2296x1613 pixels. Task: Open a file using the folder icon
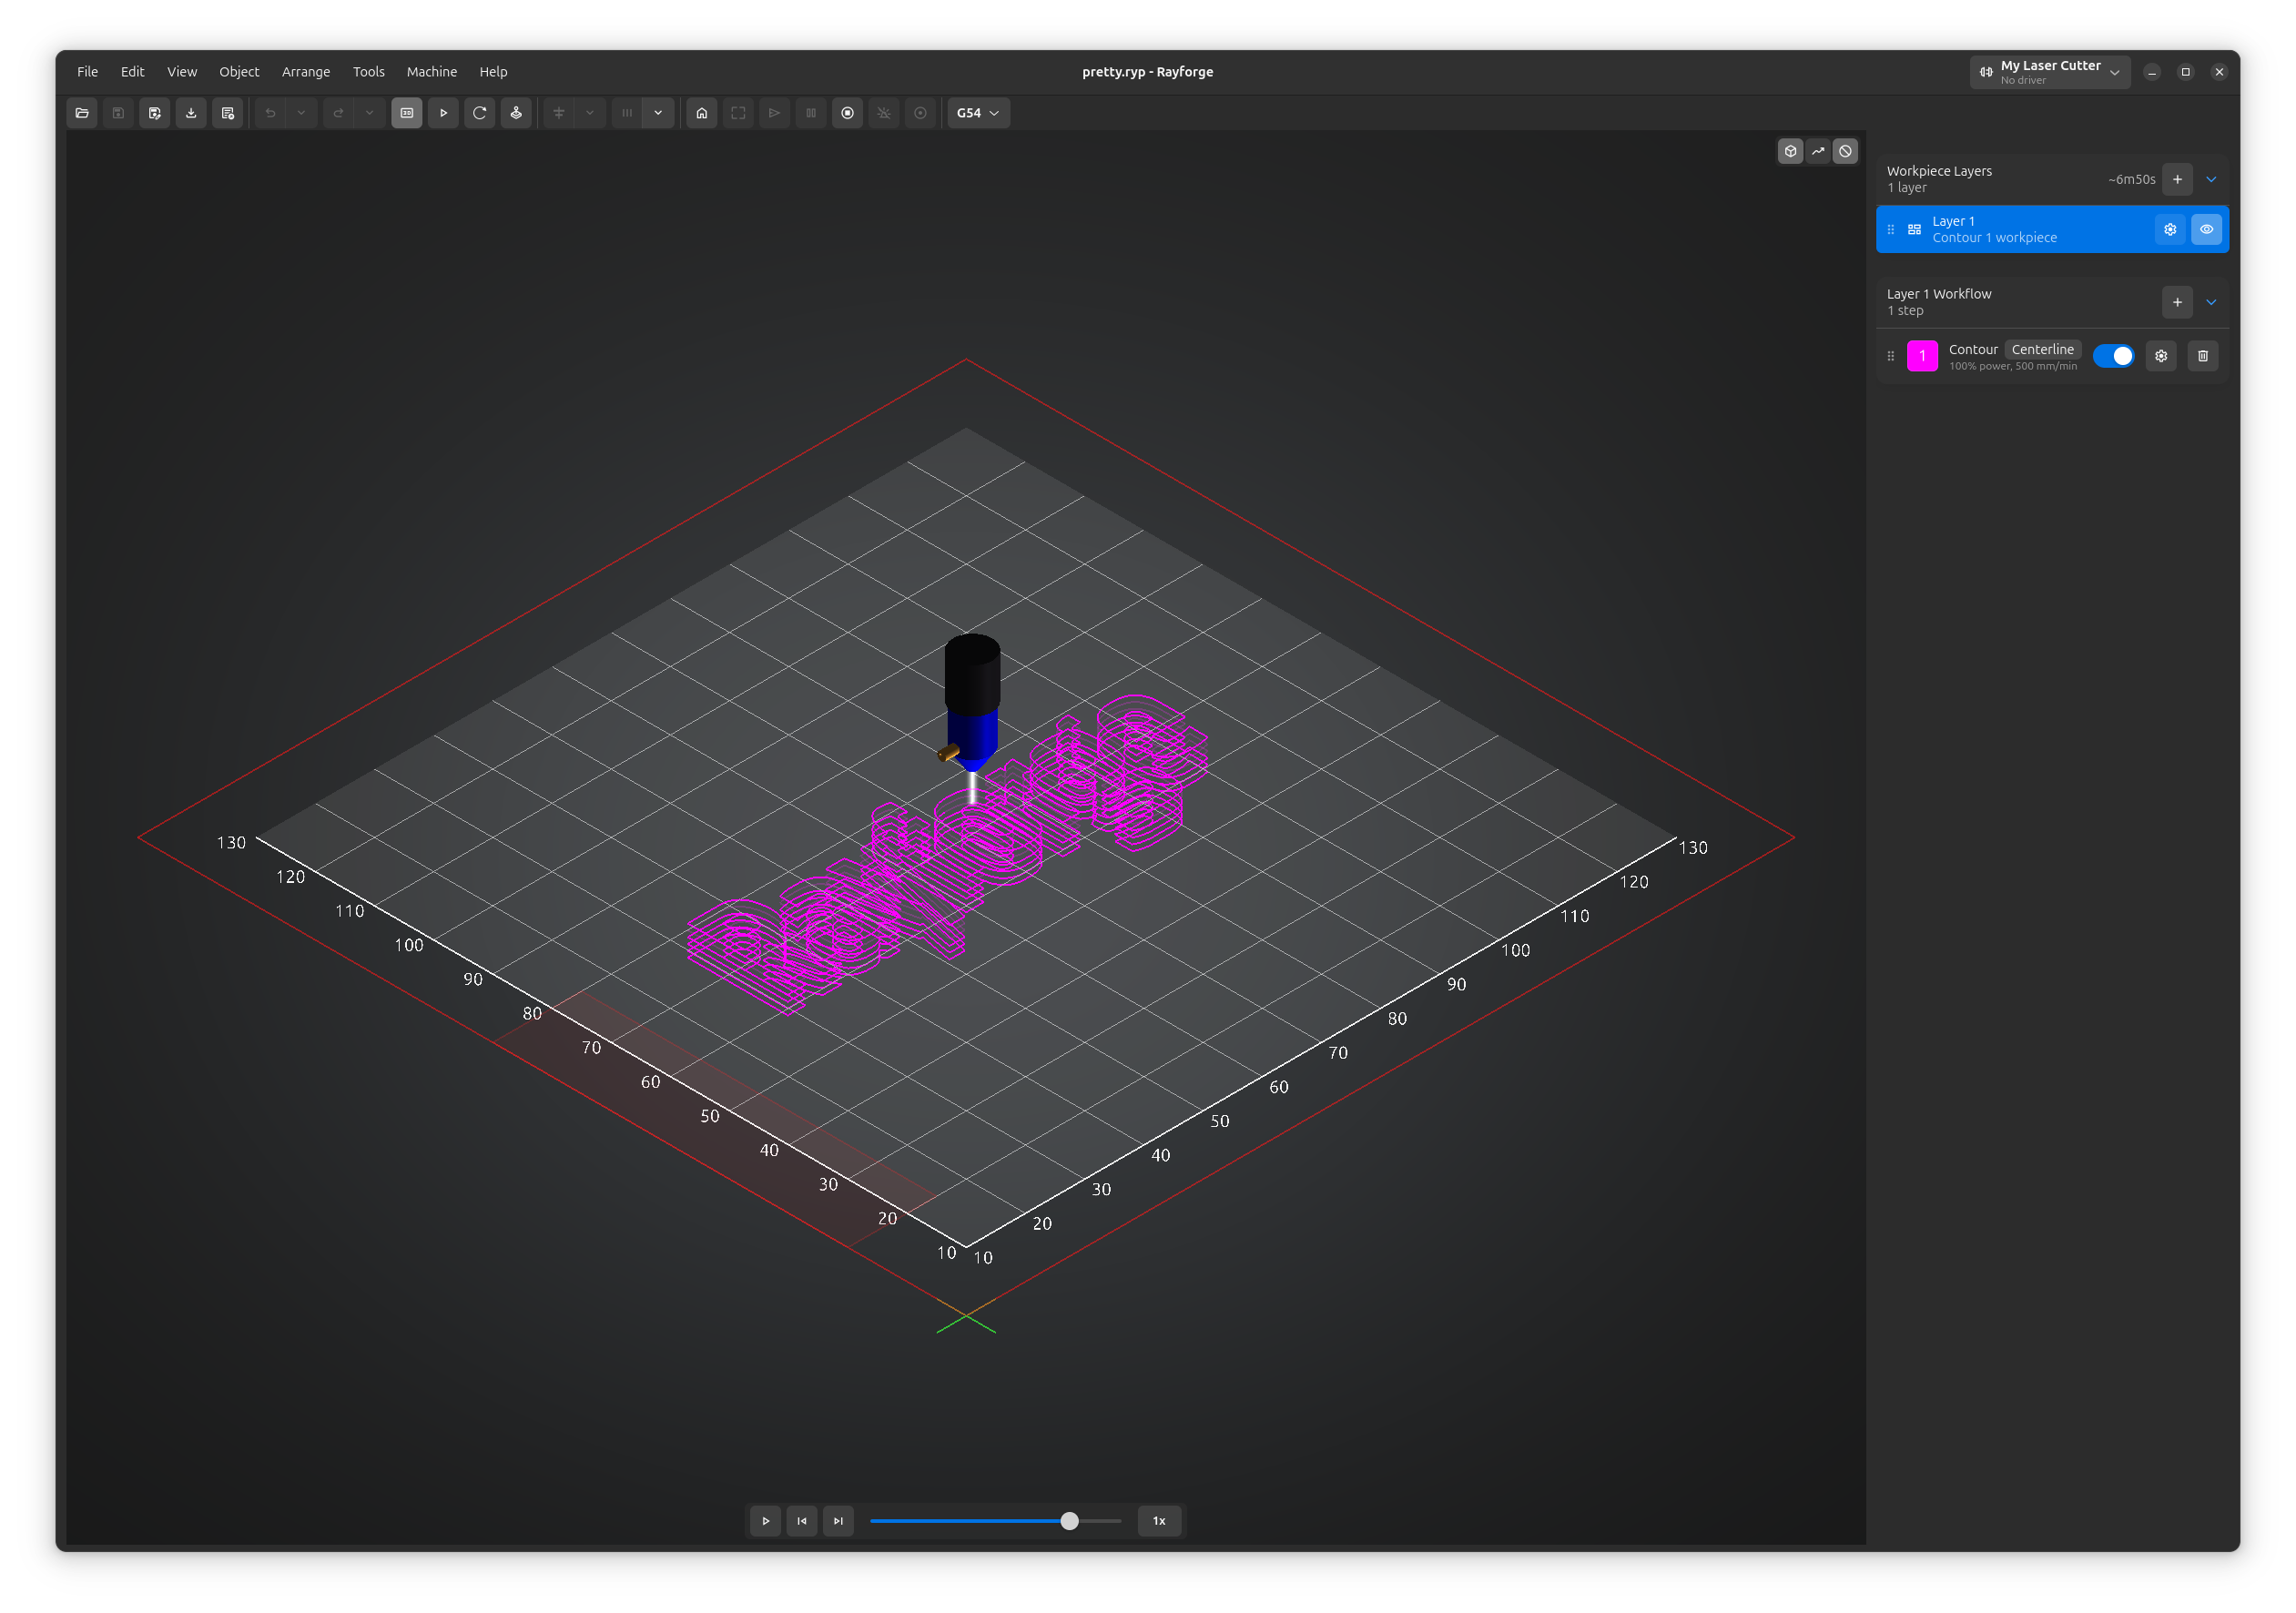pyautogui.click(x=82, y=113)
